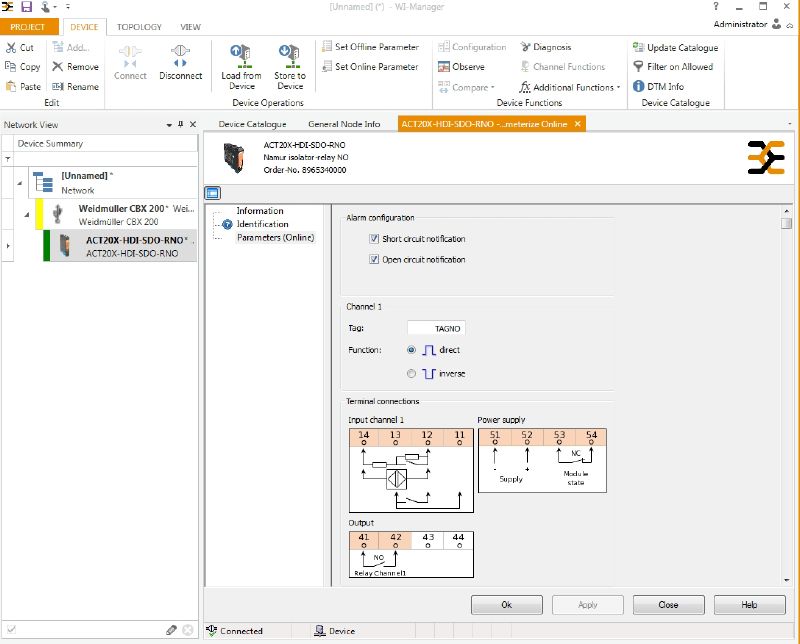
Task: Open Channel Functions
Action: pos(562,67)
